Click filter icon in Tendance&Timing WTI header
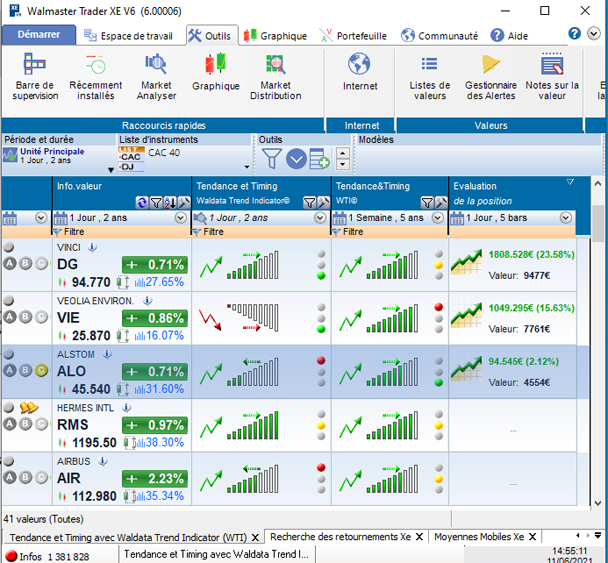Image resolution: width=608 pixels, height=563 pixels. (427, 202)
